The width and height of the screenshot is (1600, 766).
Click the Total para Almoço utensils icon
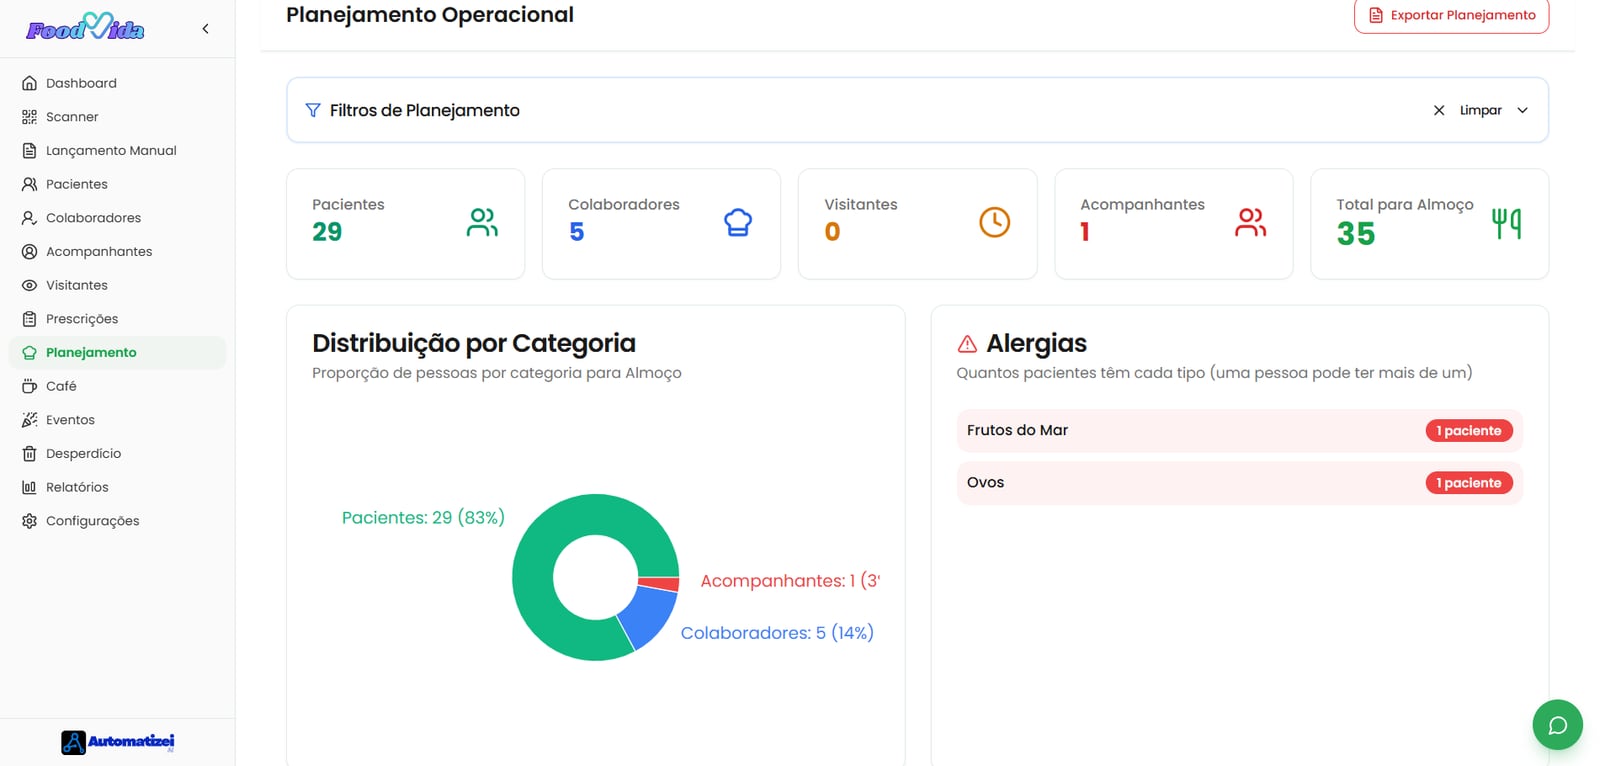(1506, 223)
